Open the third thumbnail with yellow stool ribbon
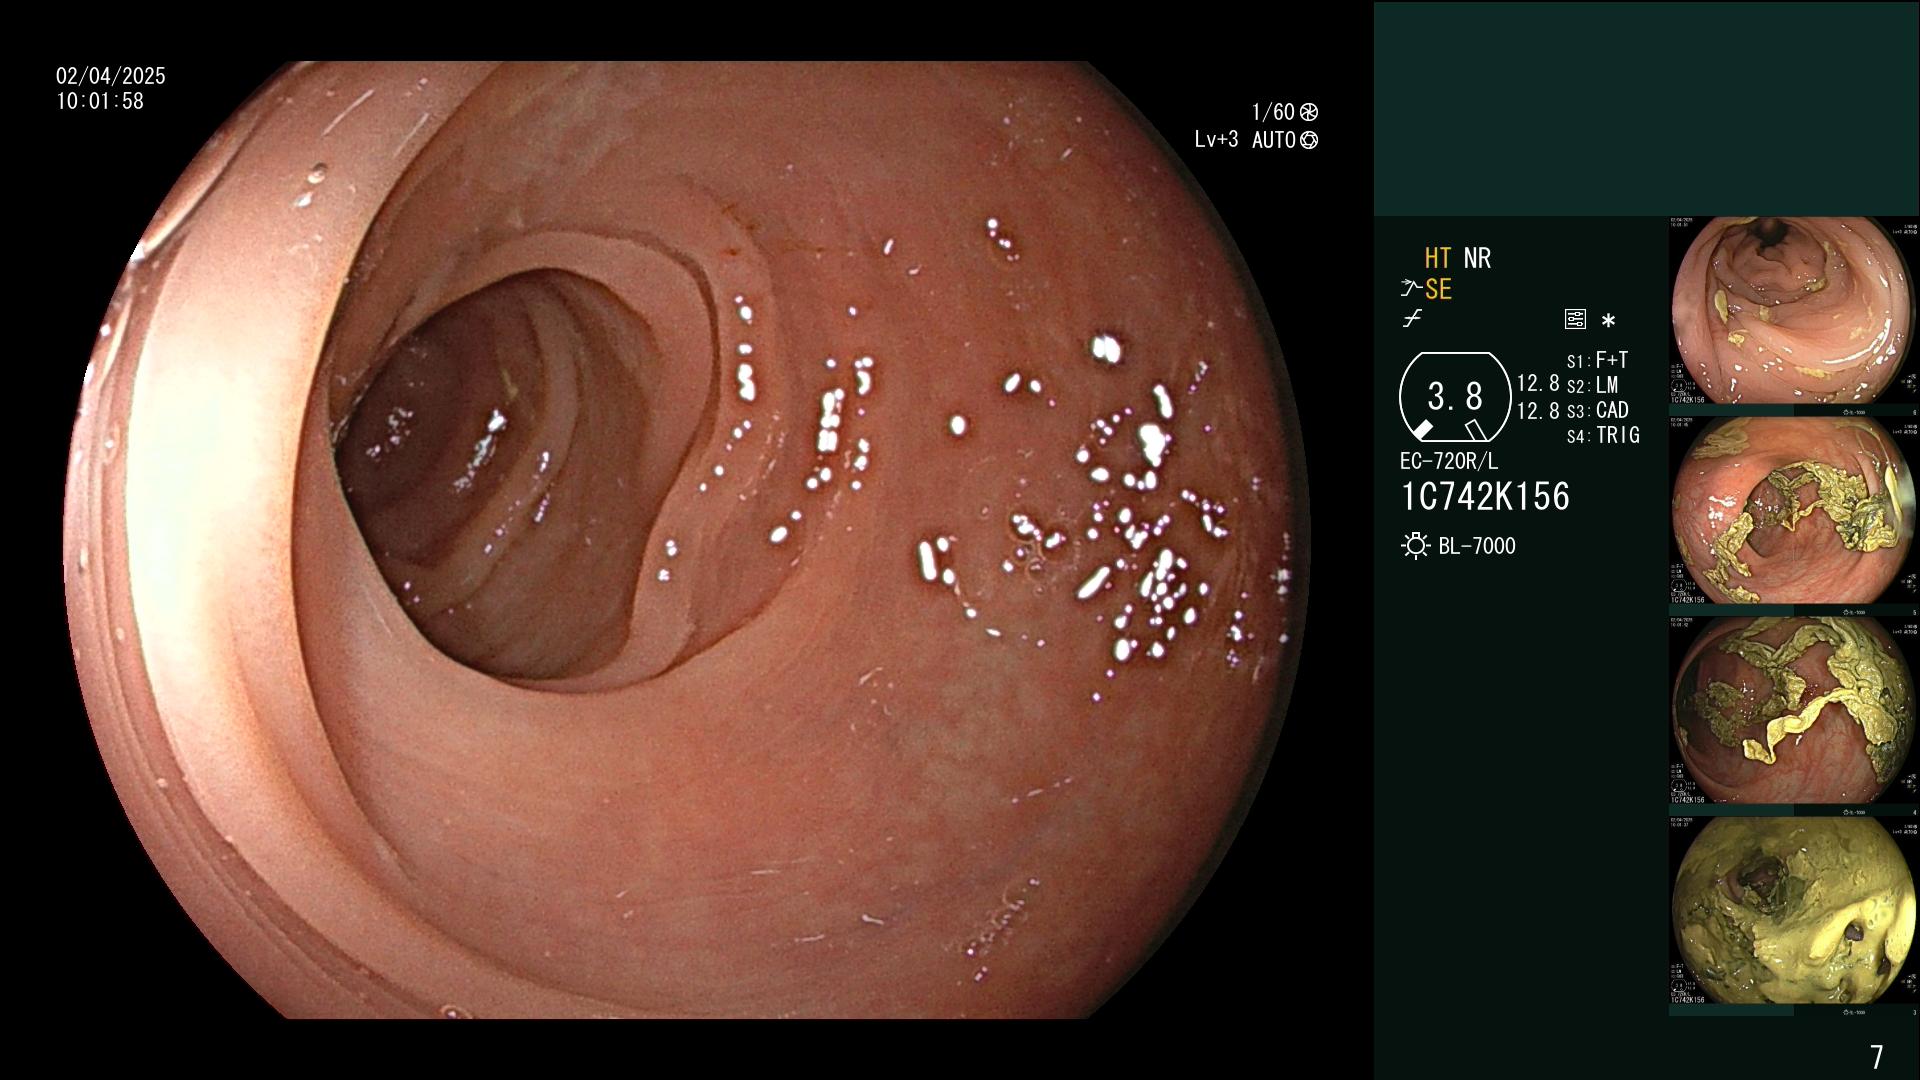The width and height of the screenshot is (1920, 1080). (1794, 711)
